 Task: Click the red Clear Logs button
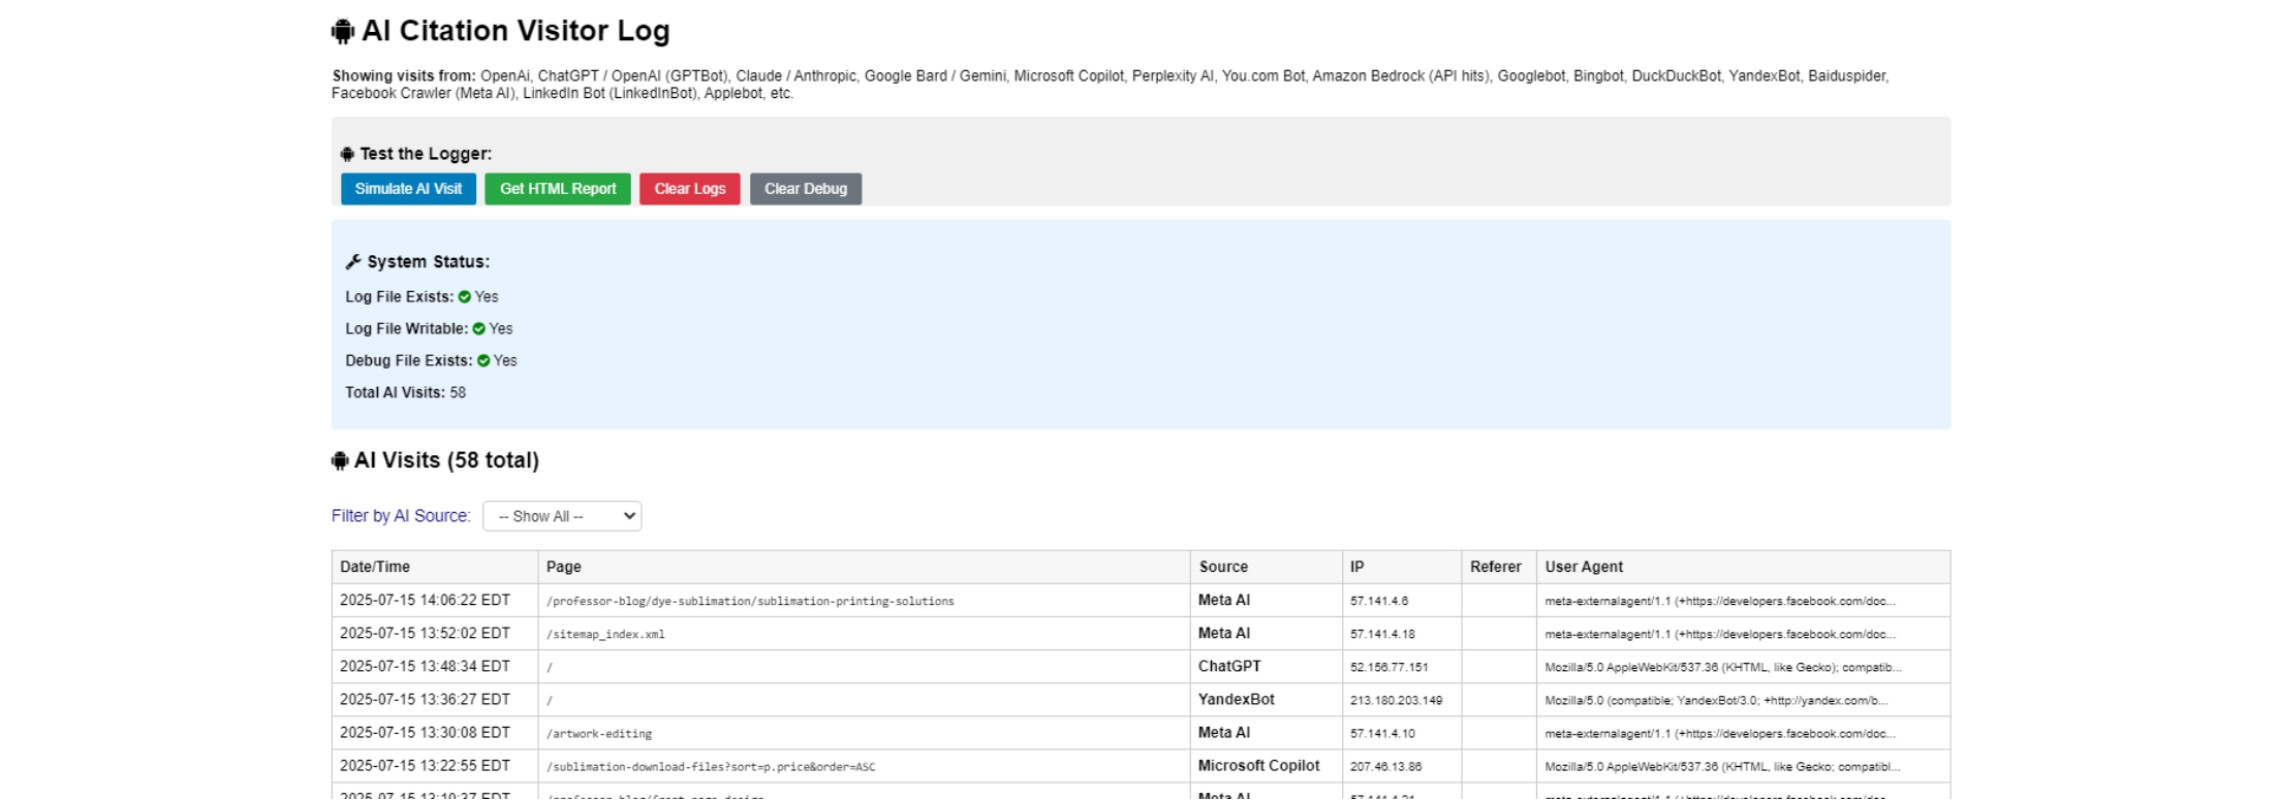click(690, 189)
